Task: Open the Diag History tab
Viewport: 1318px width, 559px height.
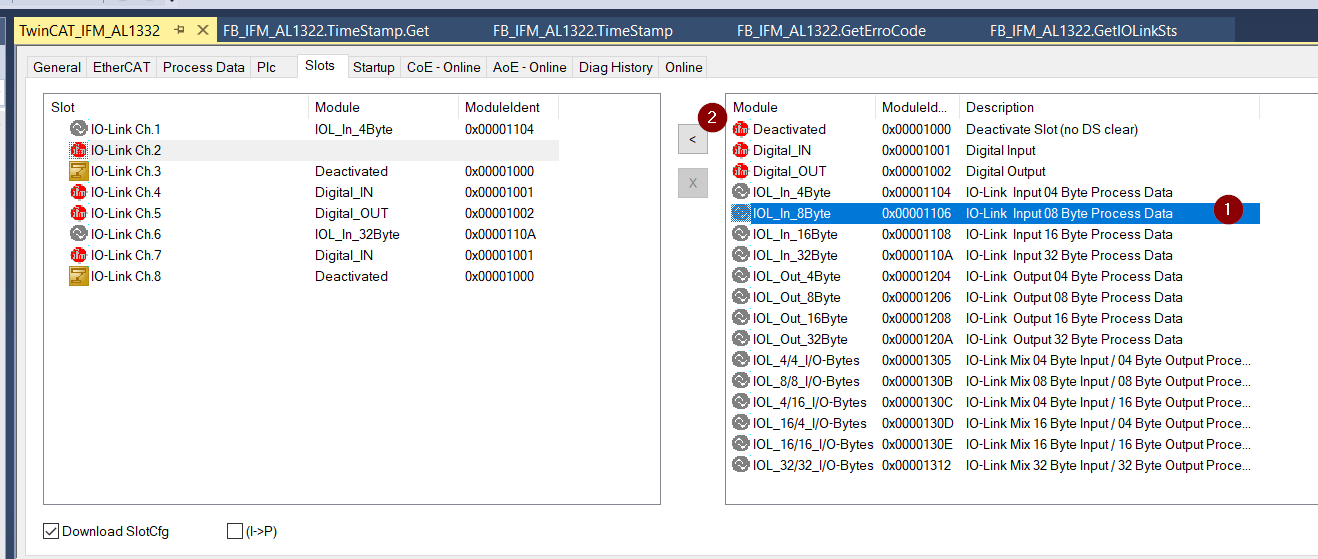Action: 616,67
